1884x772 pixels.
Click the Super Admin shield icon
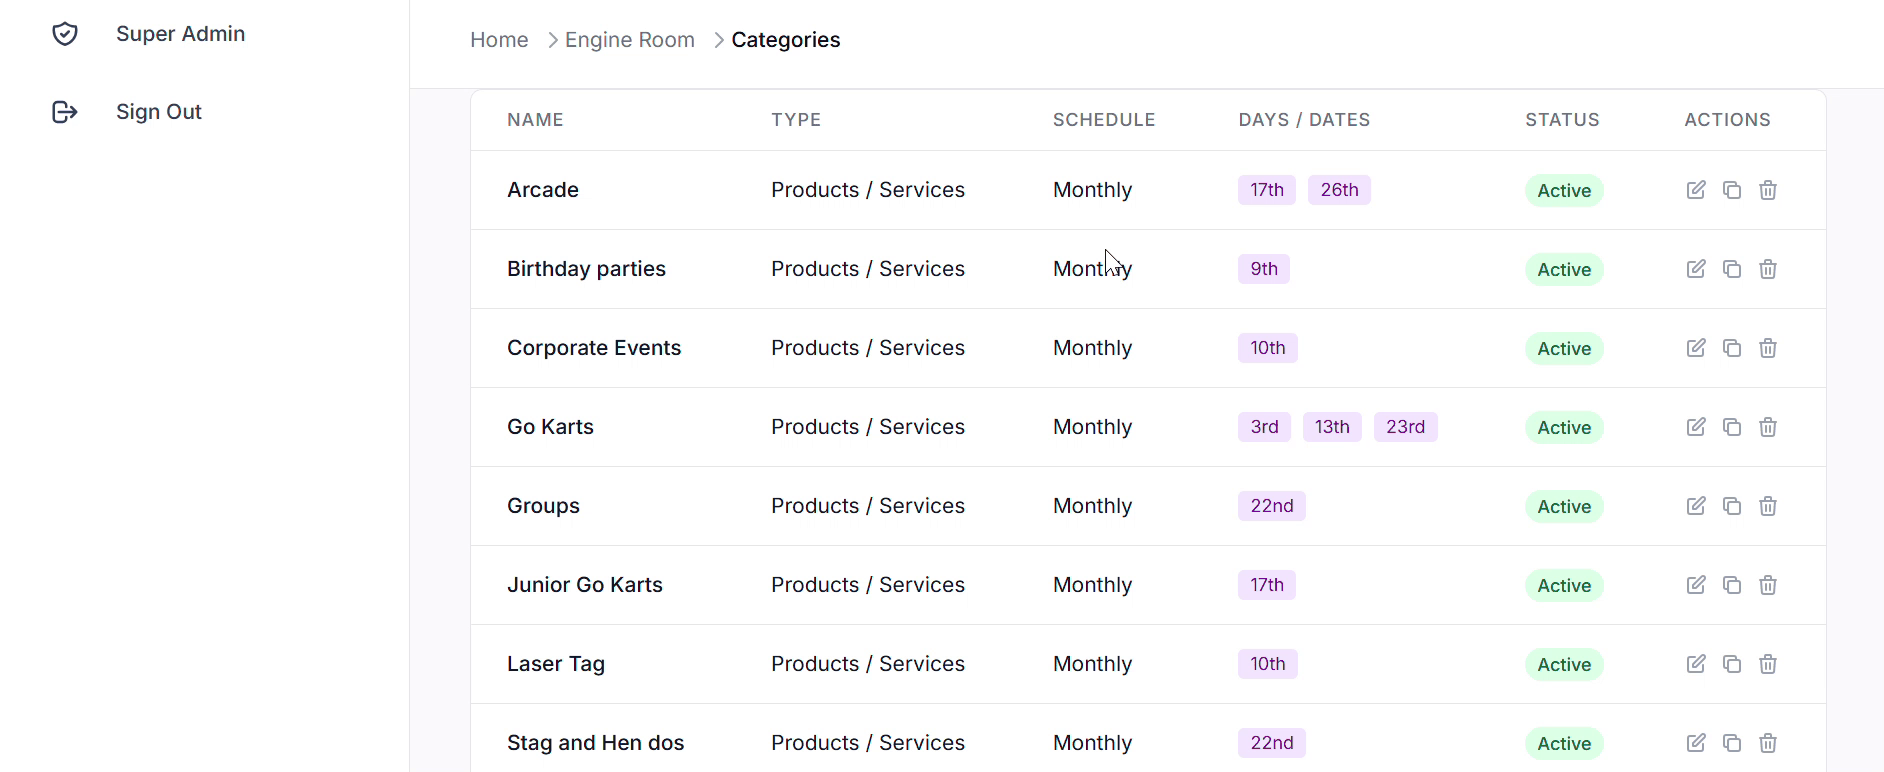pos(65,34)
